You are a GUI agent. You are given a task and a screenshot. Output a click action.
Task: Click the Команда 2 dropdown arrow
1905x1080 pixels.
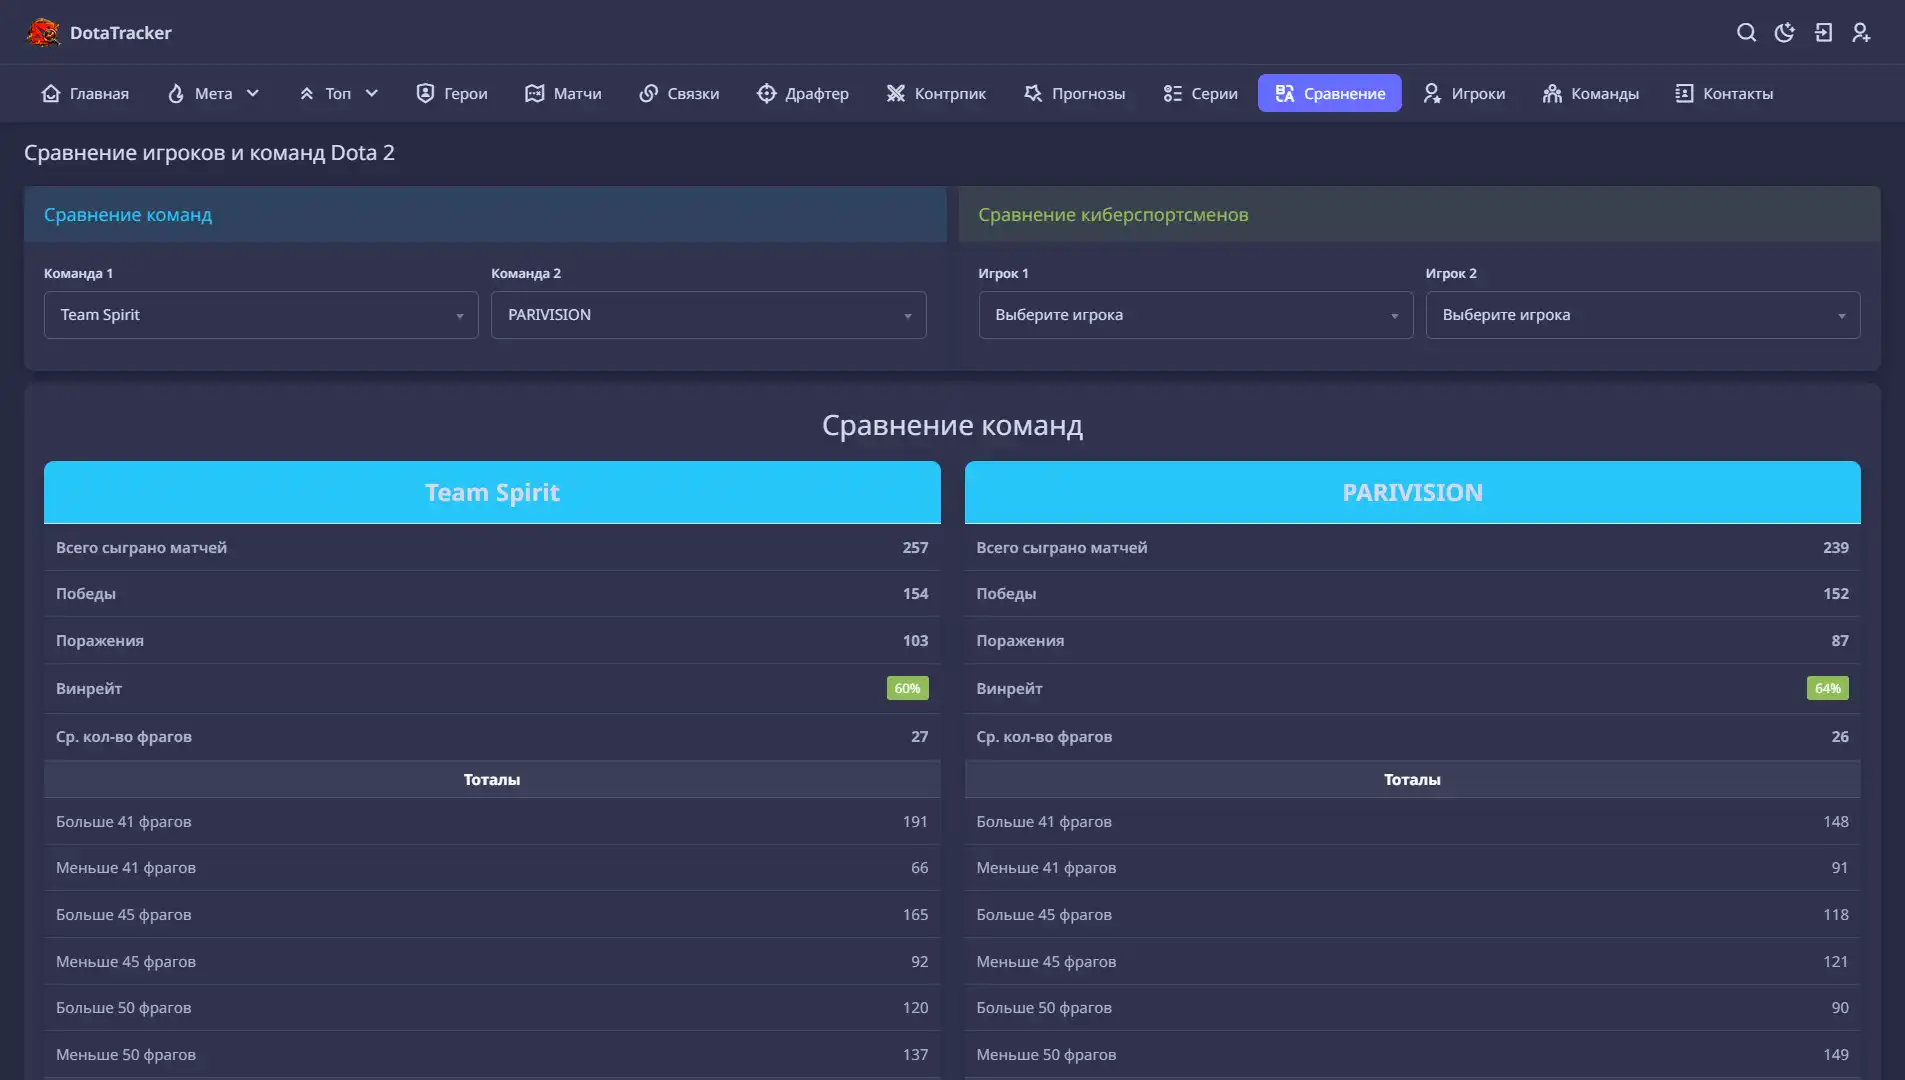[908, 316]
